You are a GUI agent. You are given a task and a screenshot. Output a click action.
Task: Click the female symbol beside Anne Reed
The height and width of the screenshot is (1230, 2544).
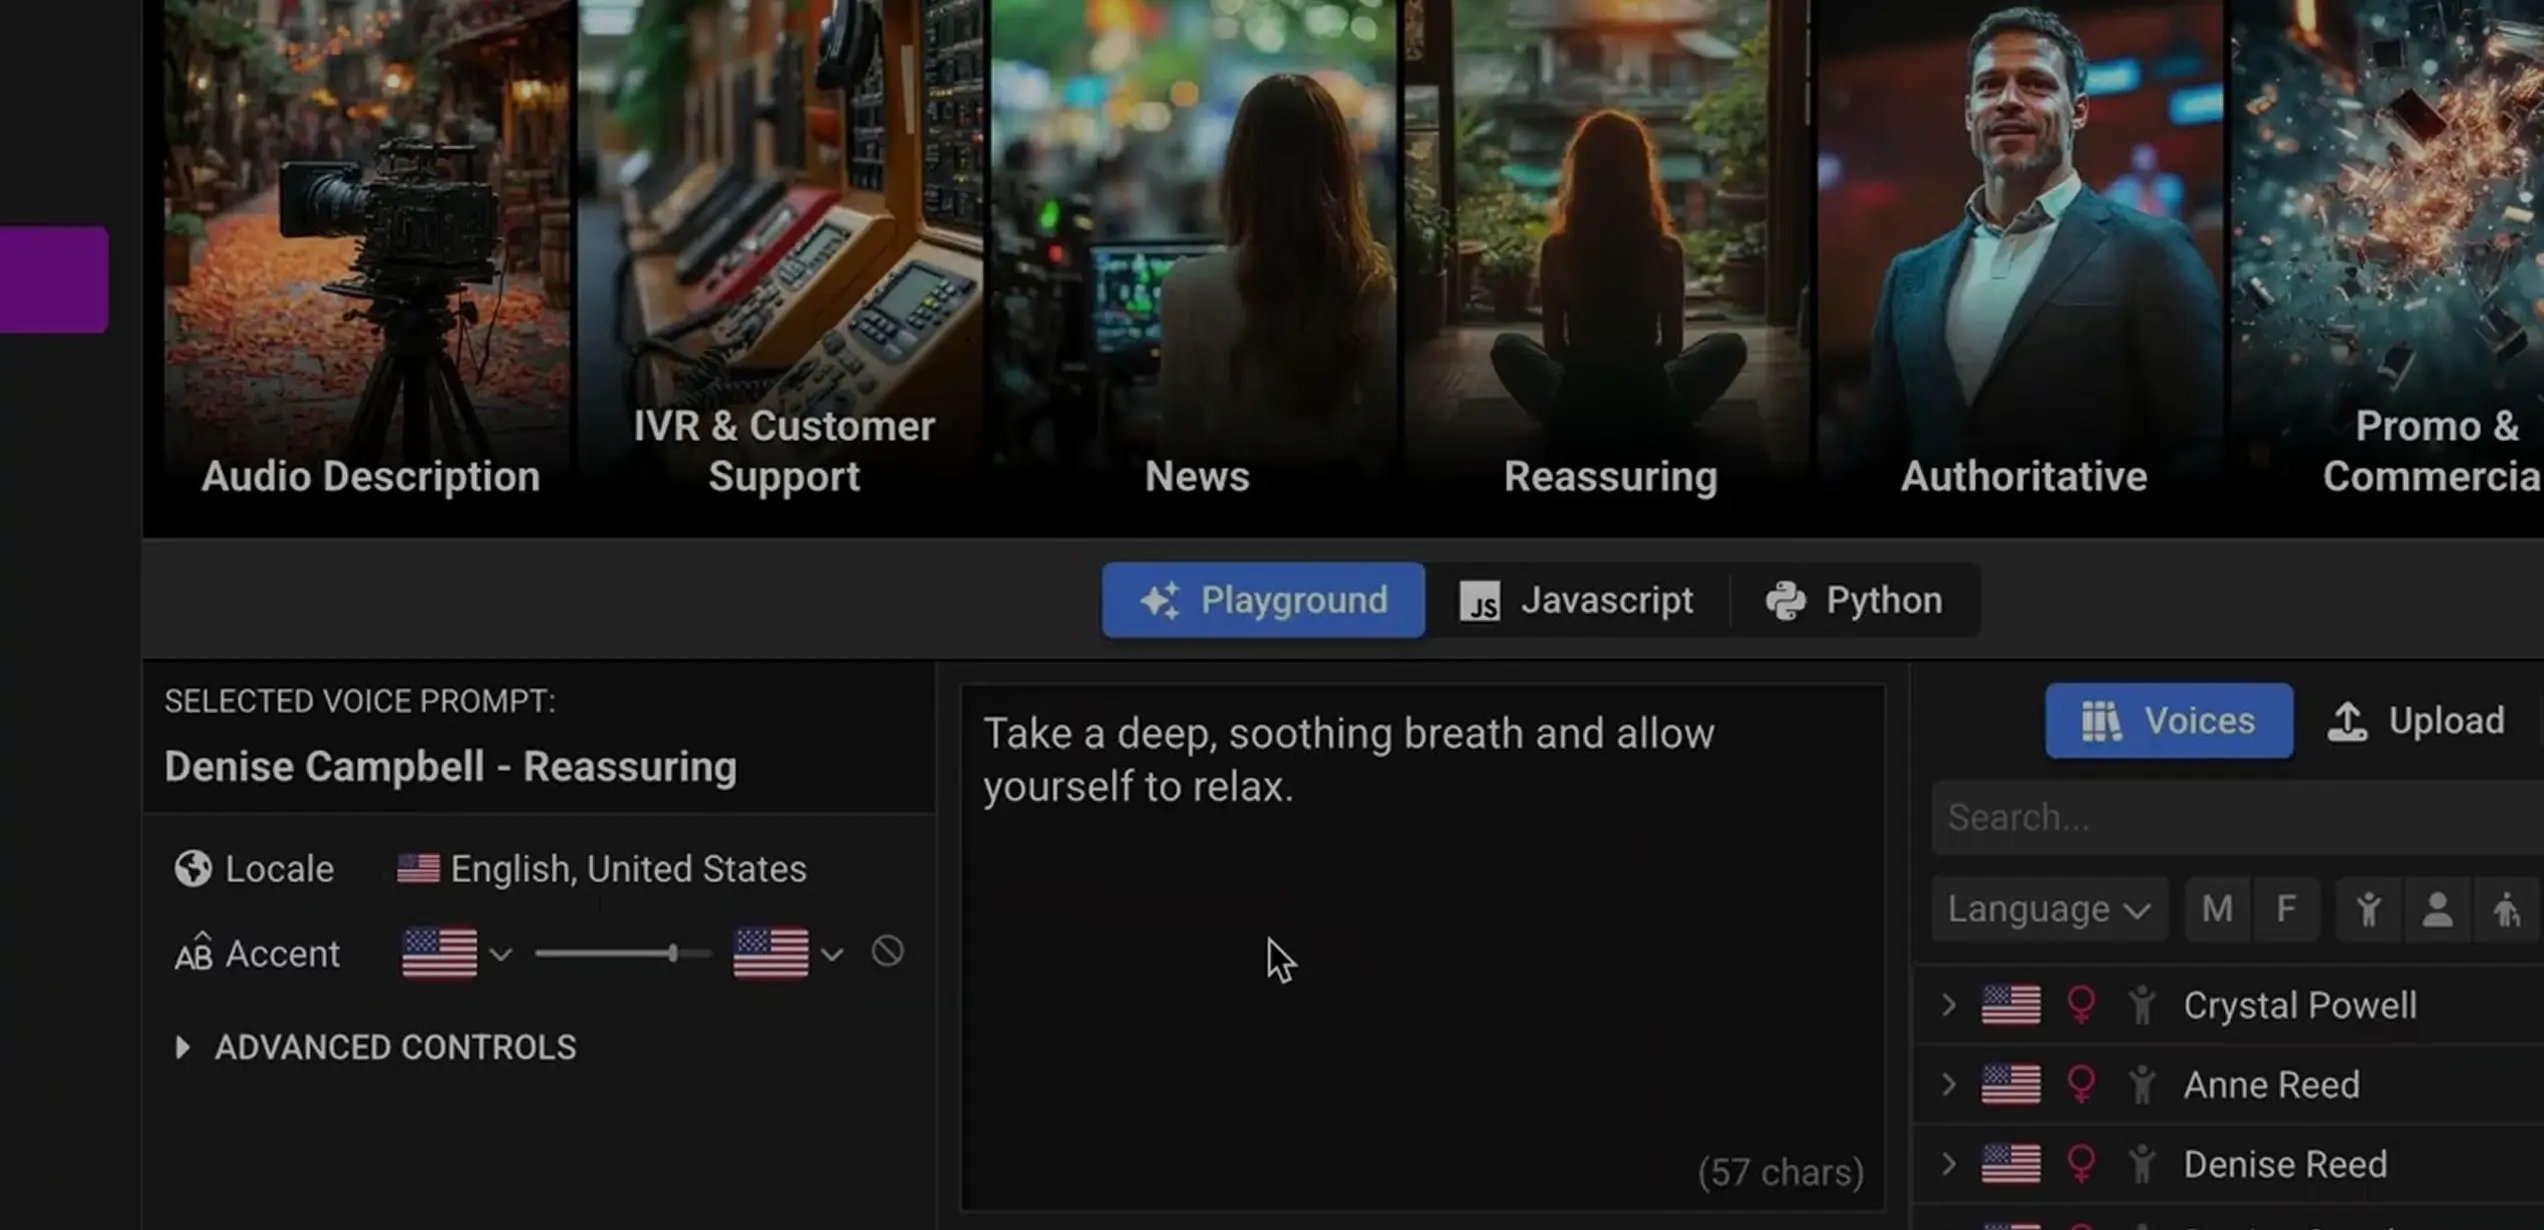pos(2081,1085)
